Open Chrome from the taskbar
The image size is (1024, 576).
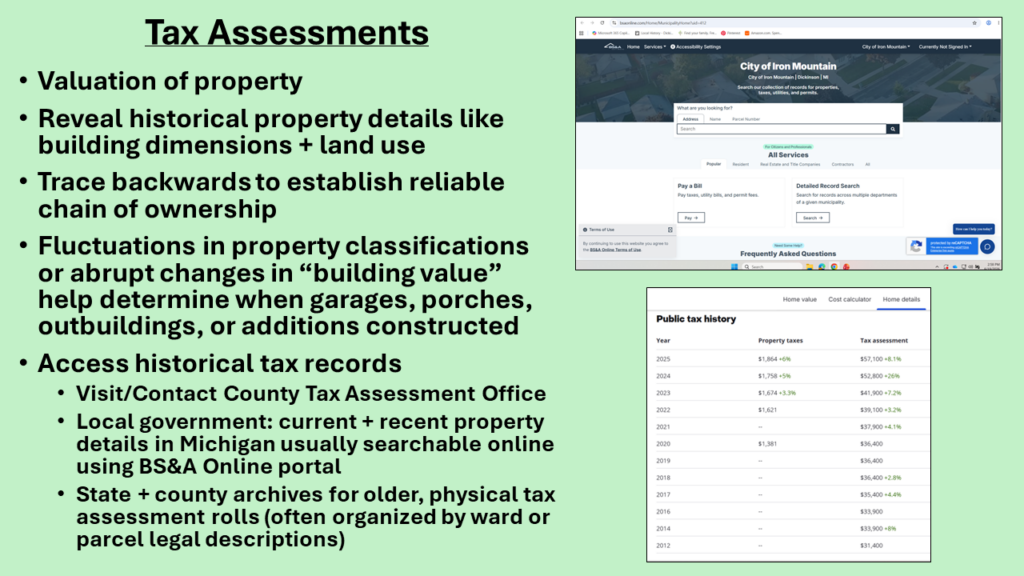[834, 266]
